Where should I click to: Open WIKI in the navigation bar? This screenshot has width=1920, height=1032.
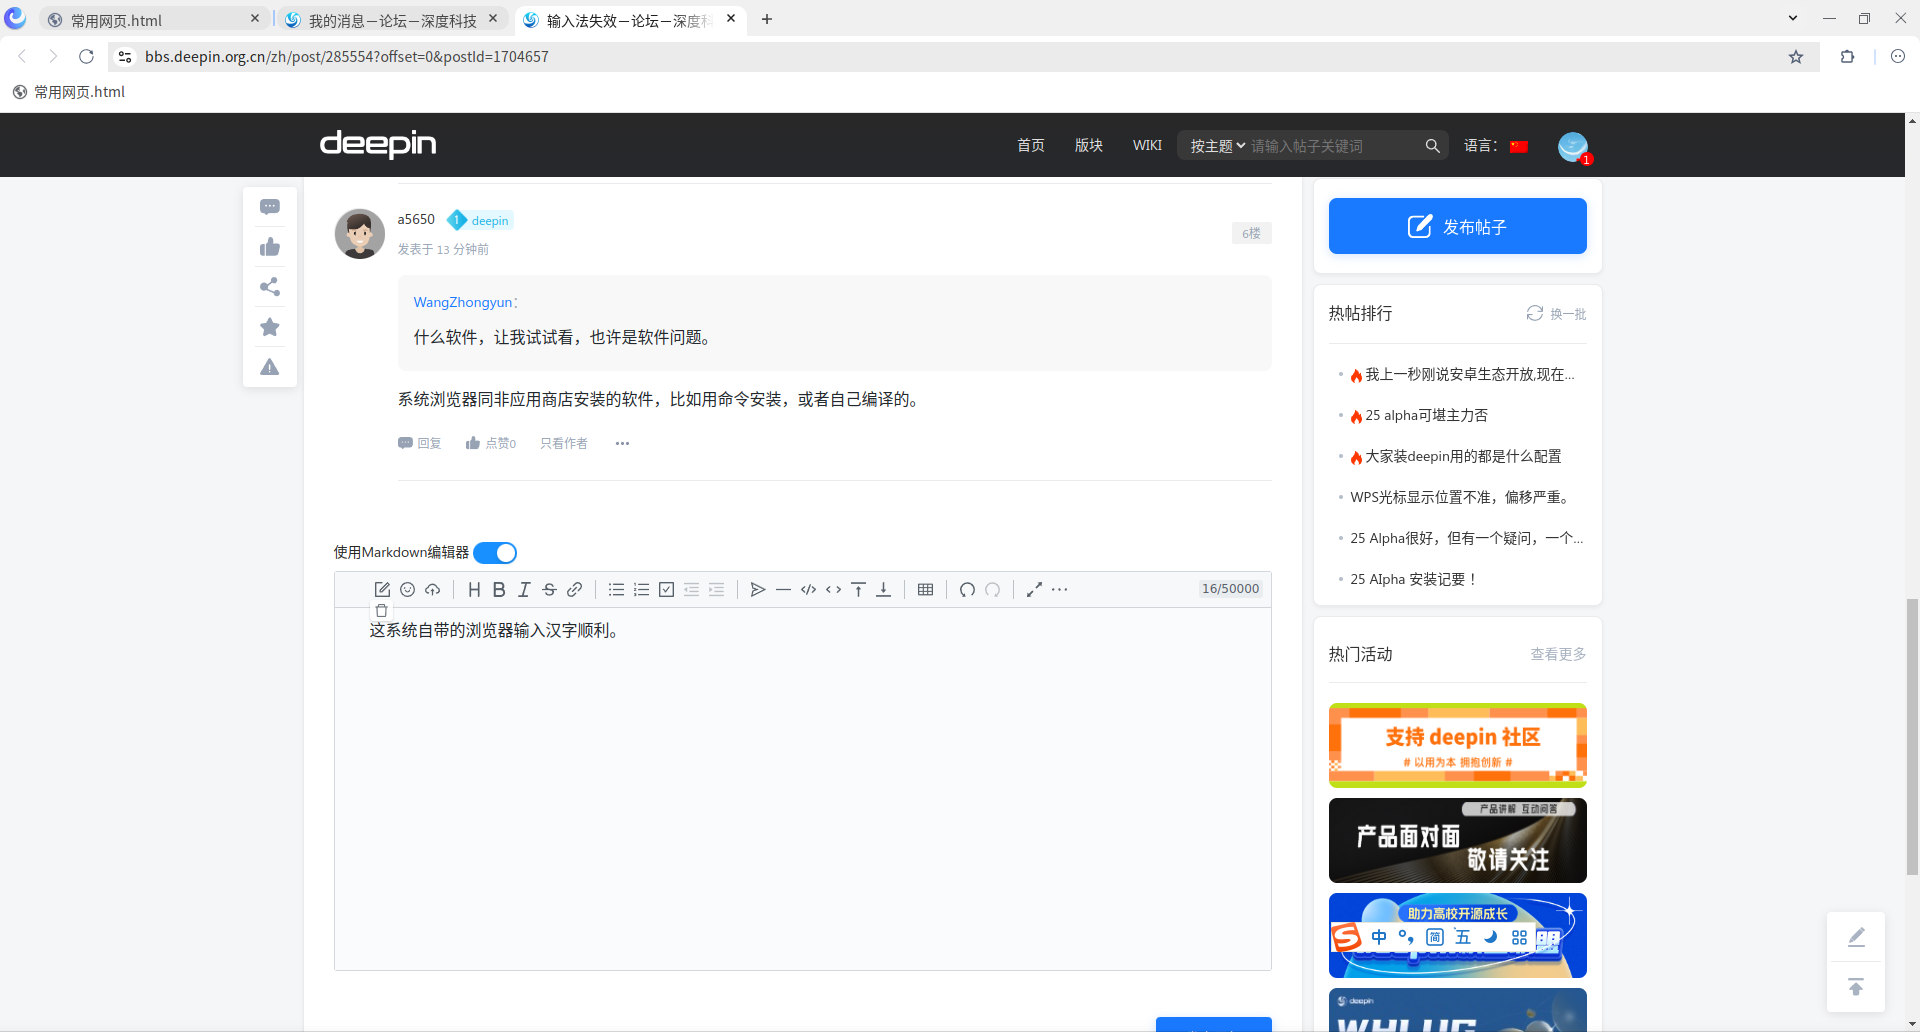click(x=1147, y=146)
